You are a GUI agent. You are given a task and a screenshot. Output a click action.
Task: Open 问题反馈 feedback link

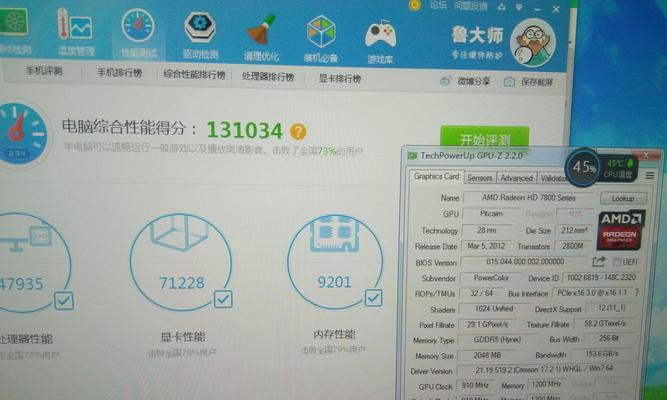(470, 6)
